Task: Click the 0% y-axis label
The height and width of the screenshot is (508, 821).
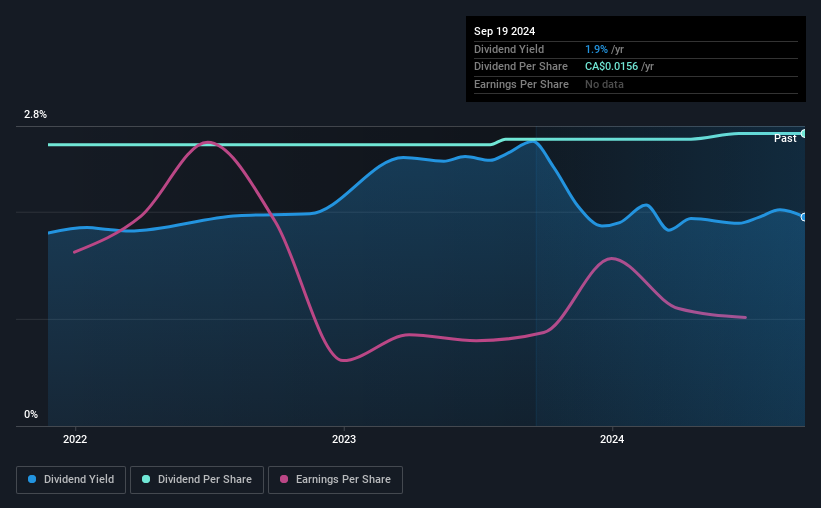Action: coord(31,414)
